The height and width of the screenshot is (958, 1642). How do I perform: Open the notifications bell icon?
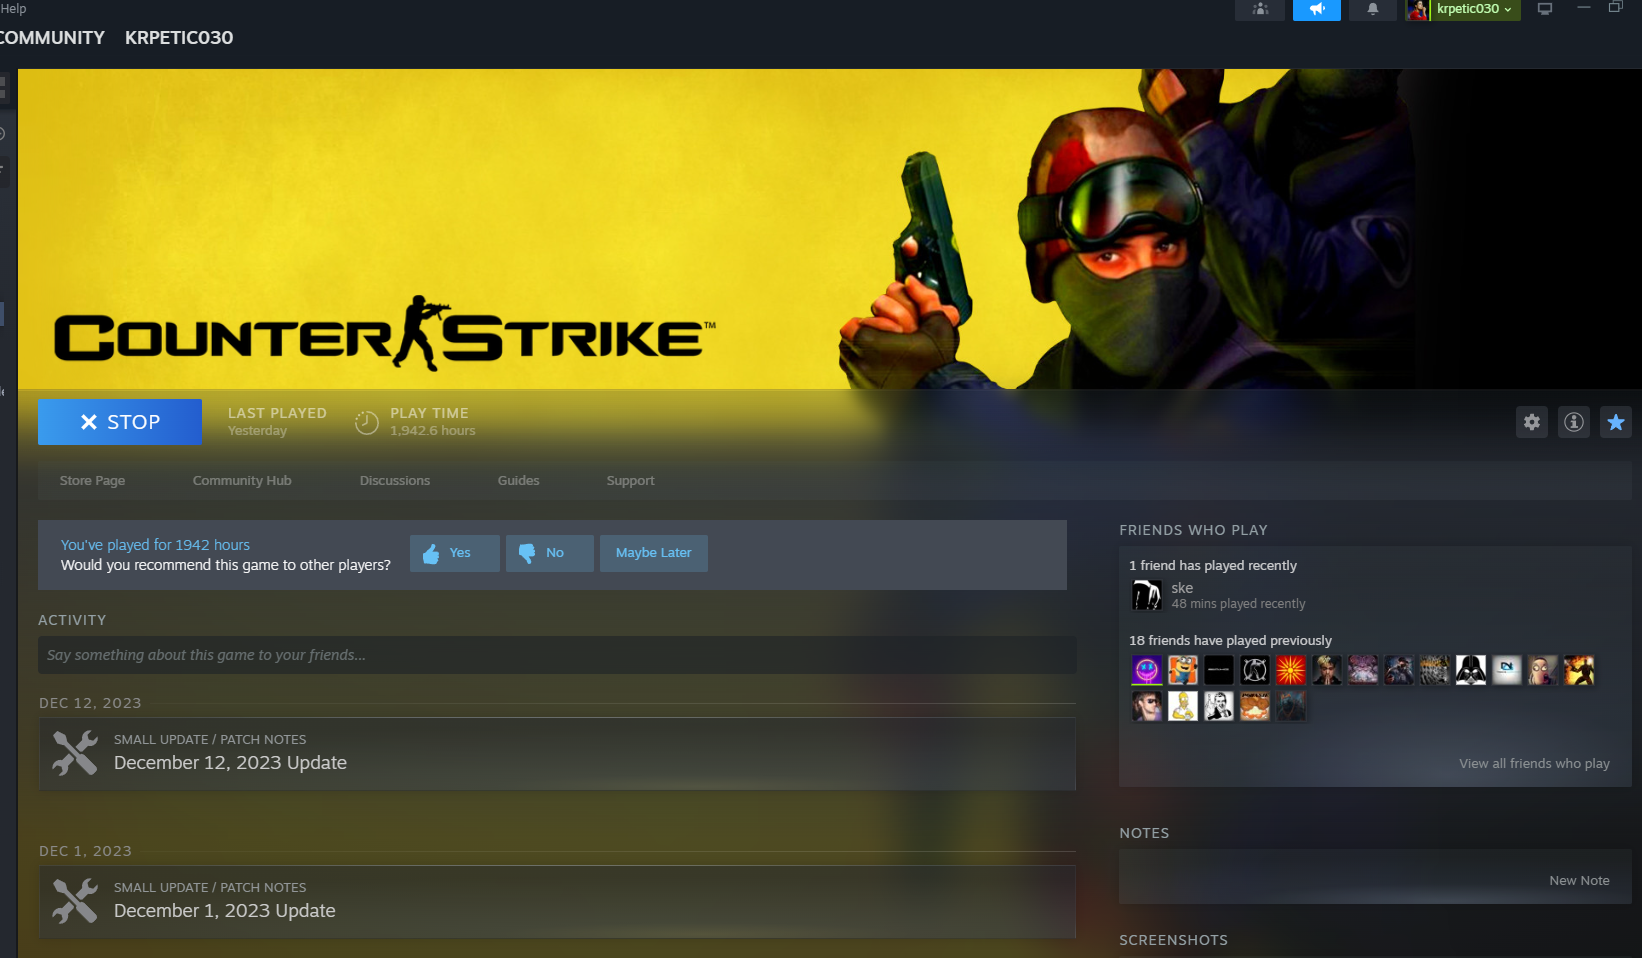tap(1373, 10)
